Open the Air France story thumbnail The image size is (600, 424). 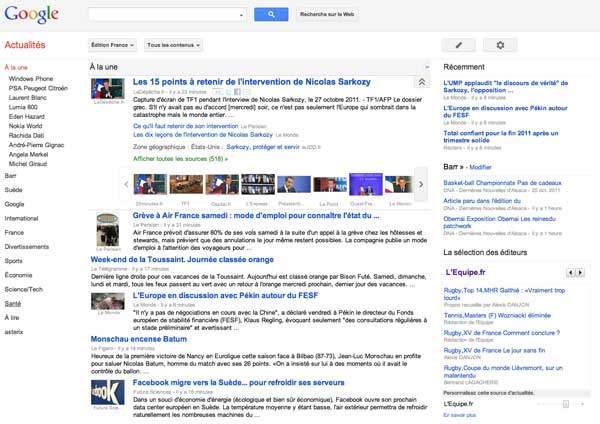tap(108, 230)
